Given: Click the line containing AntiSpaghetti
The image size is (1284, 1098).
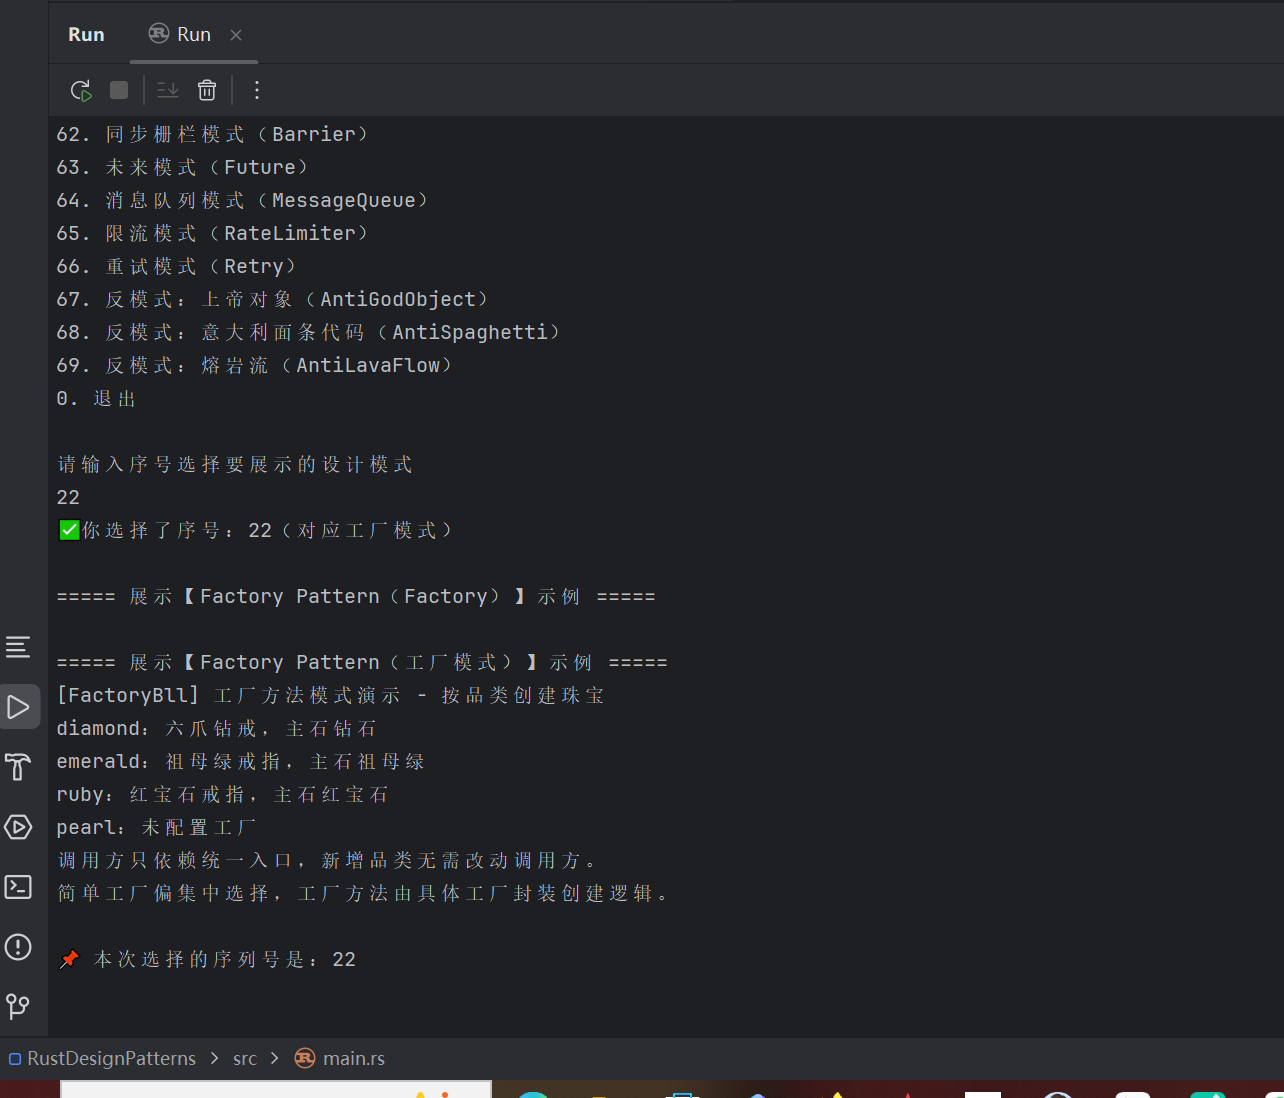Looking at the screenshot, I should [309, 332].
